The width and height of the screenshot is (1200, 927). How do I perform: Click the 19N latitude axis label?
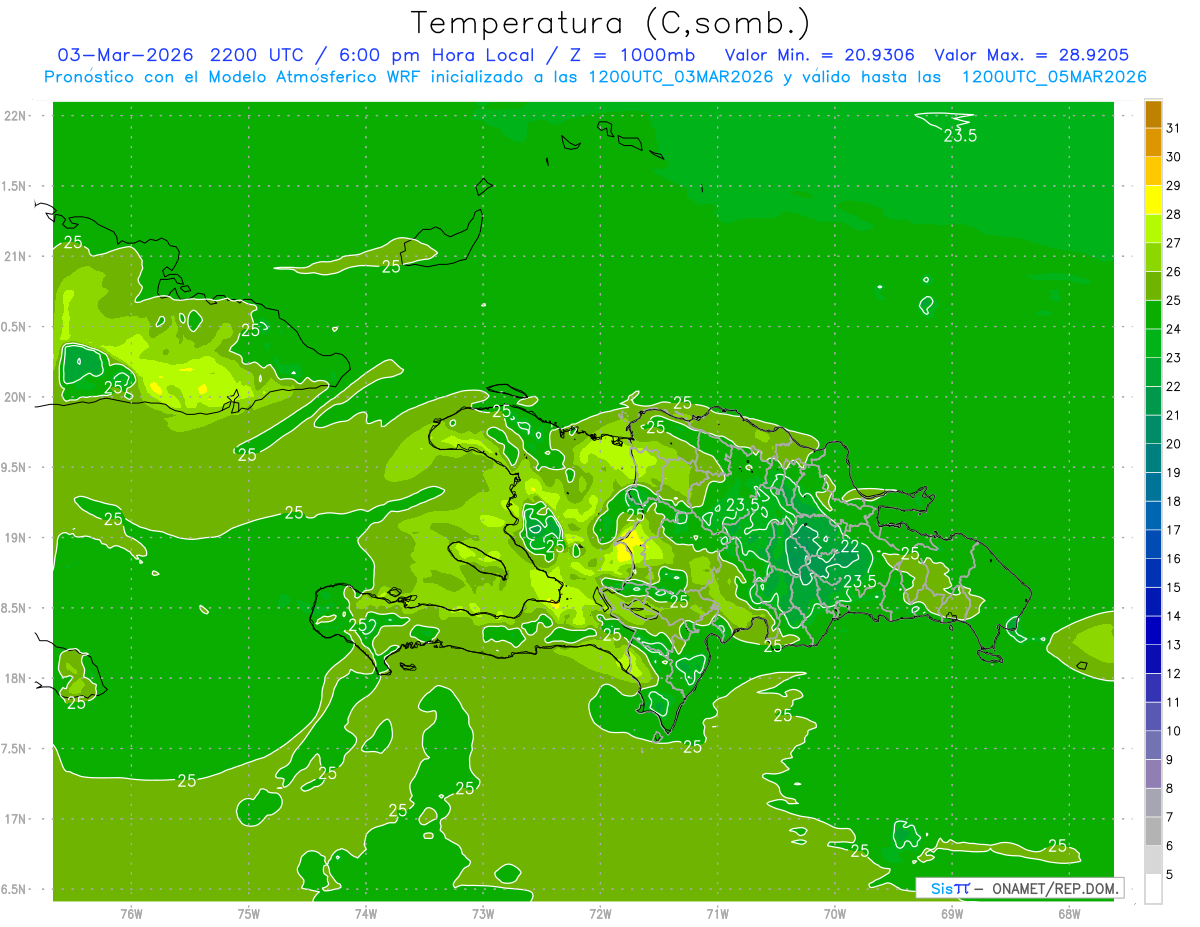tap(14, 538)
